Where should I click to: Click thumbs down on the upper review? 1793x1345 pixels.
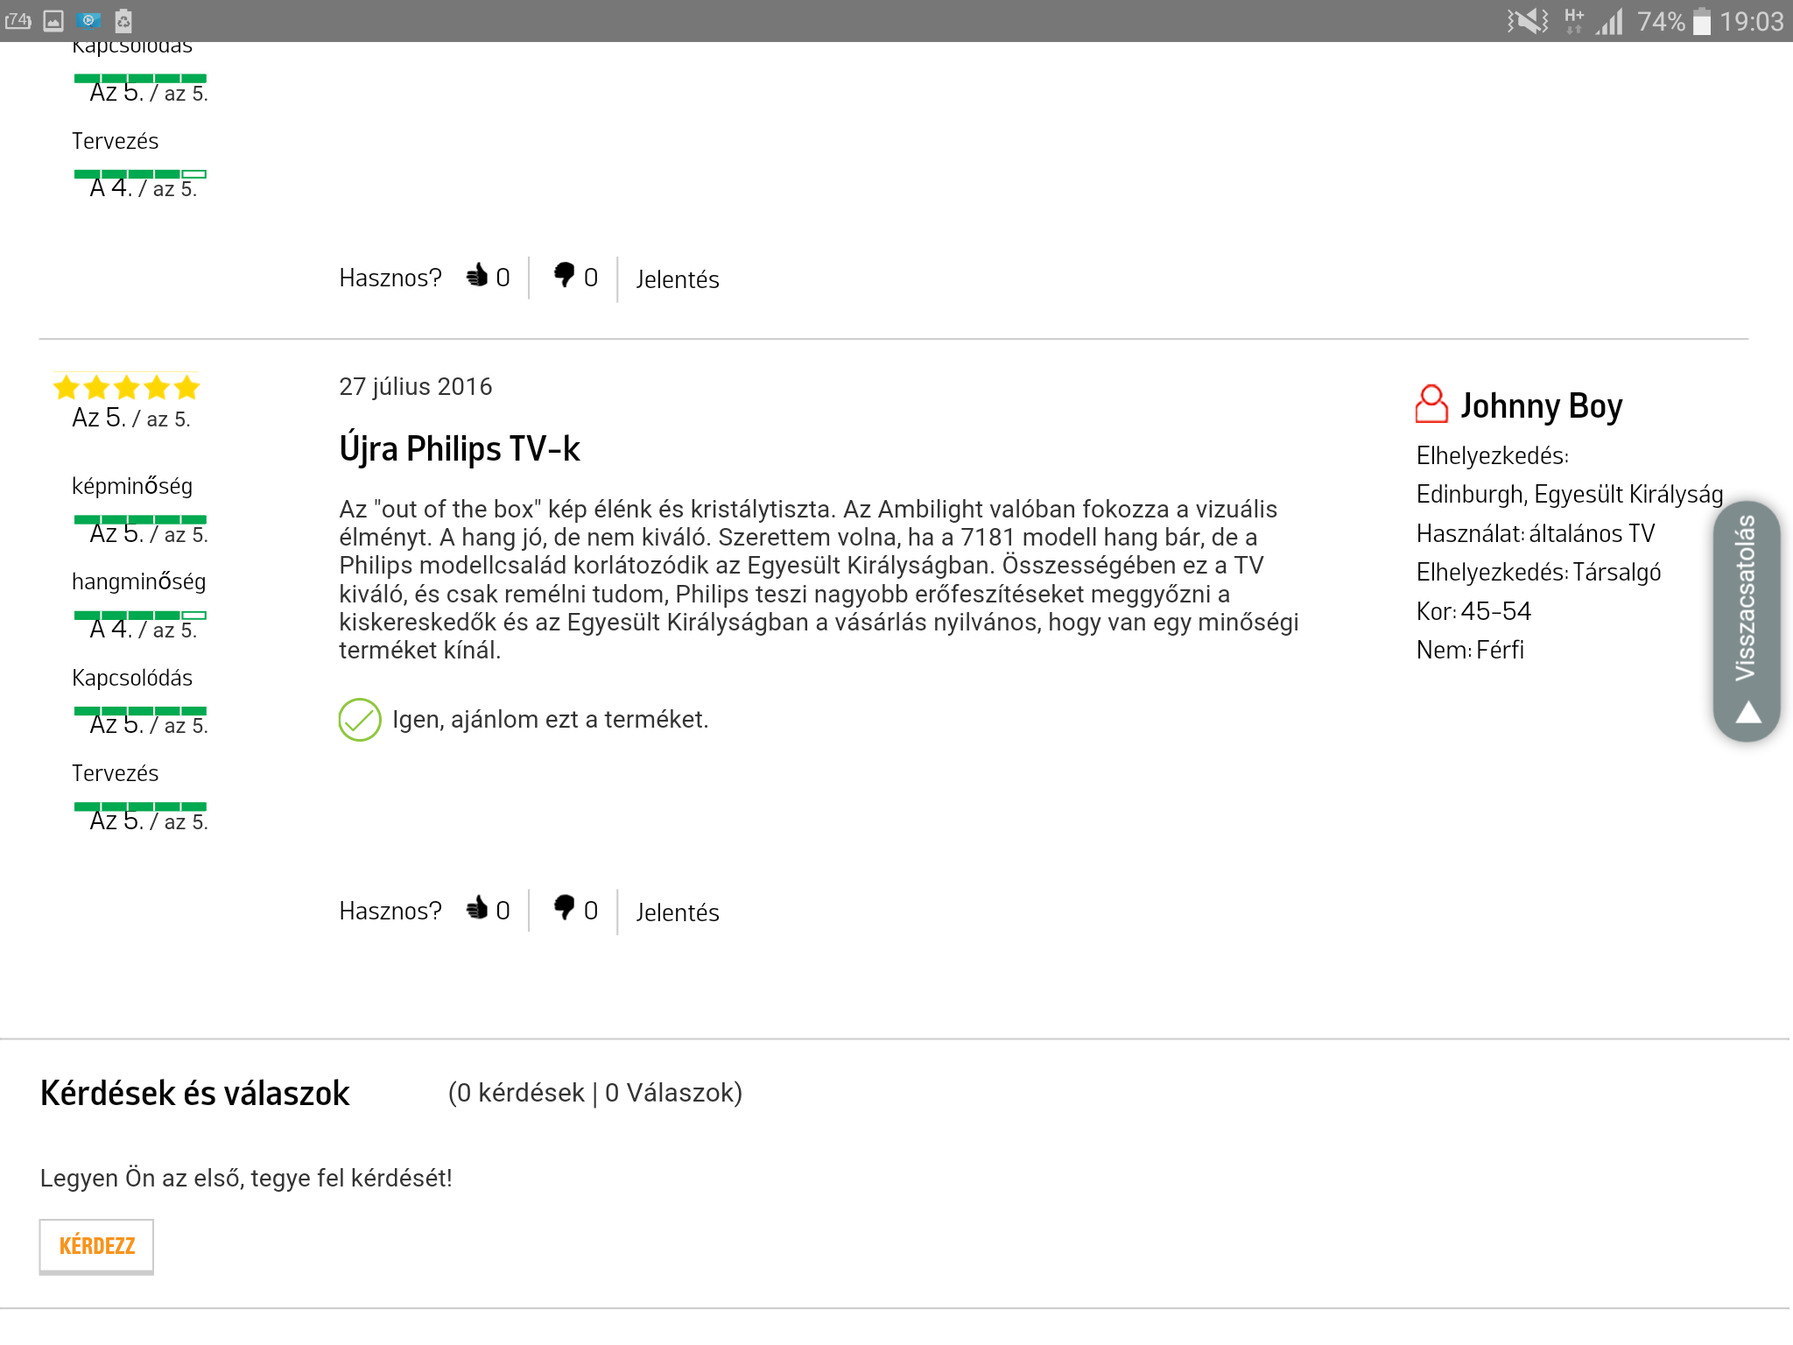565,275
